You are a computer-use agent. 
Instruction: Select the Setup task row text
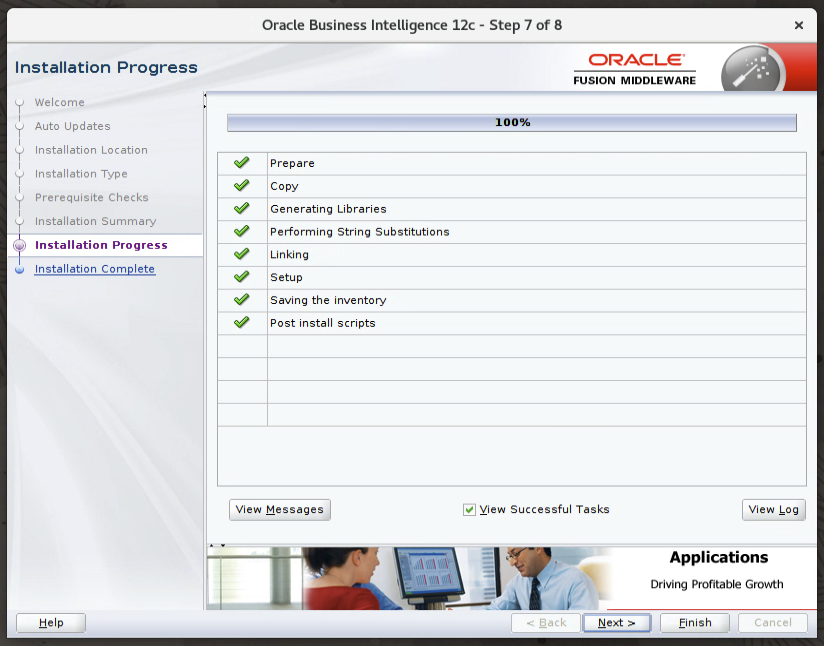[x=286, y=277]
